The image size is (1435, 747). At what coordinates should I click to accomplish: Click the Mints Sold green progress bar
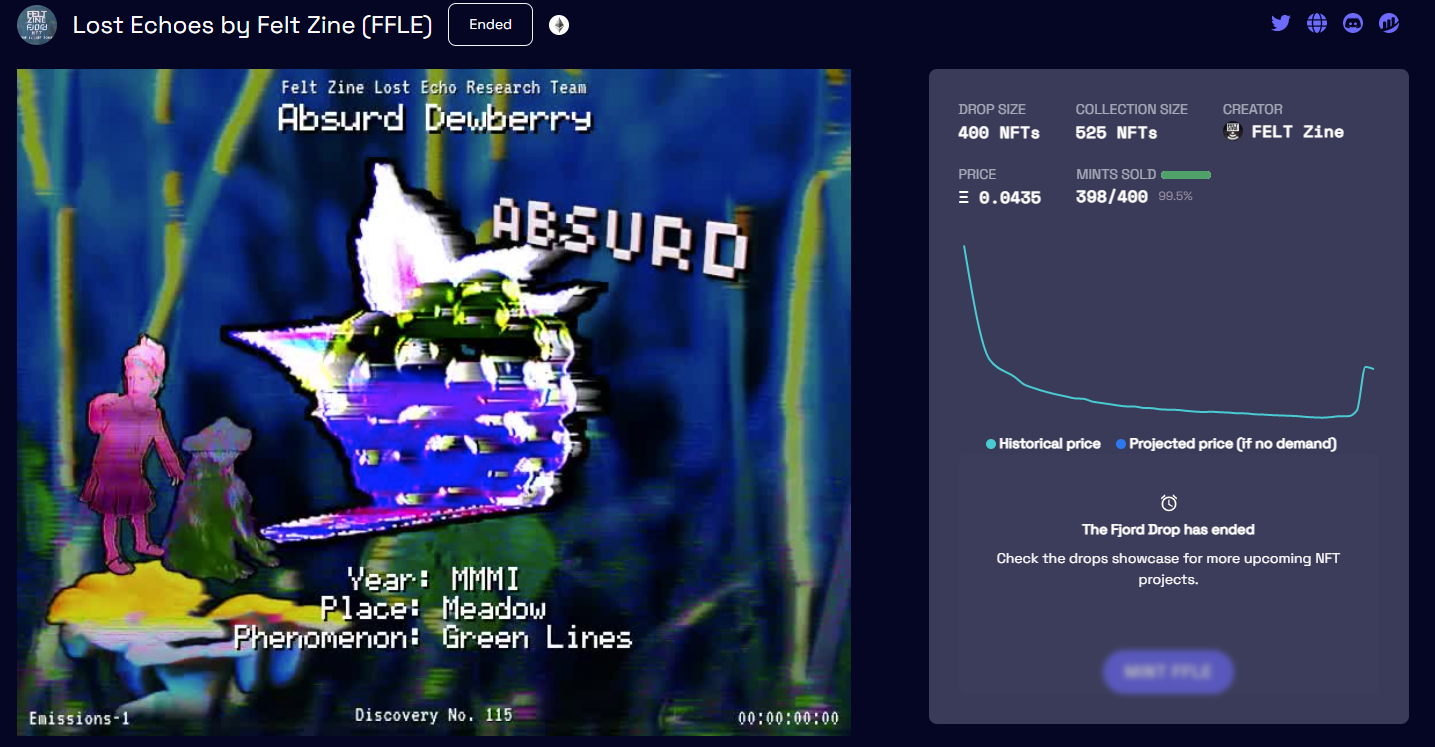click(x=1186, y=175)
